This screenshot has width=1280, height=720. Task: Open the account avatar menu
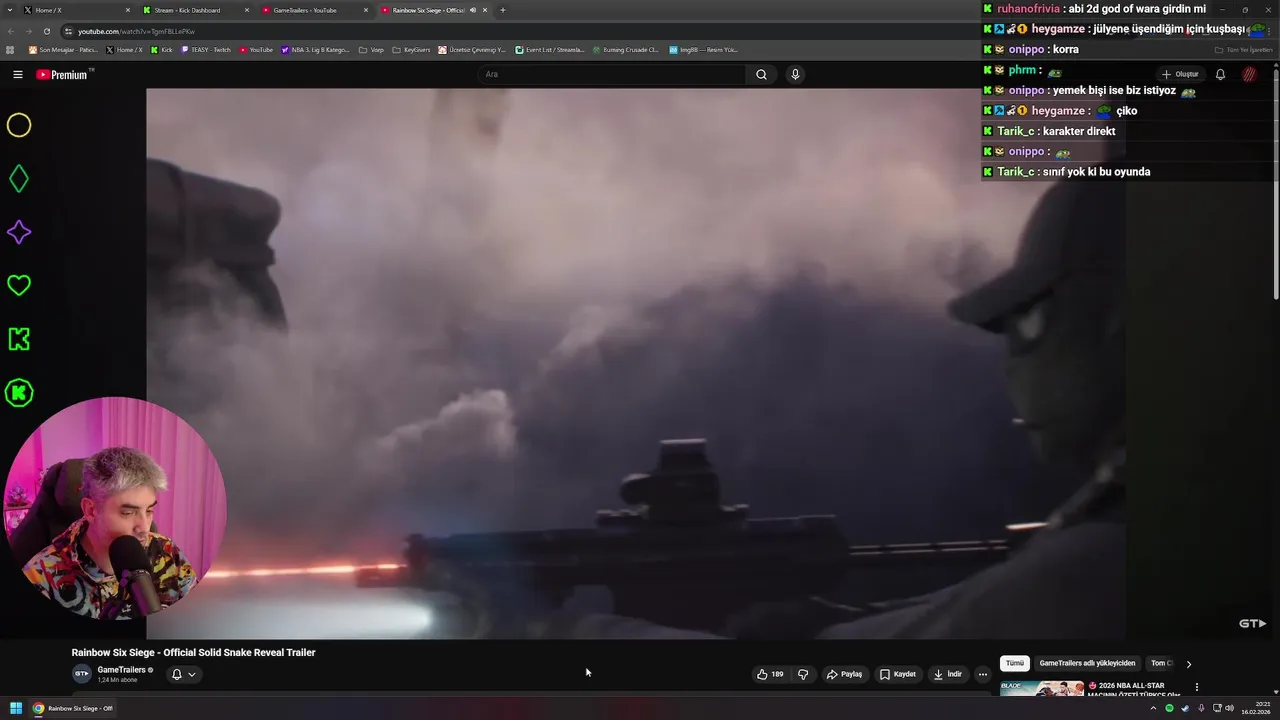pos(1249,74)
